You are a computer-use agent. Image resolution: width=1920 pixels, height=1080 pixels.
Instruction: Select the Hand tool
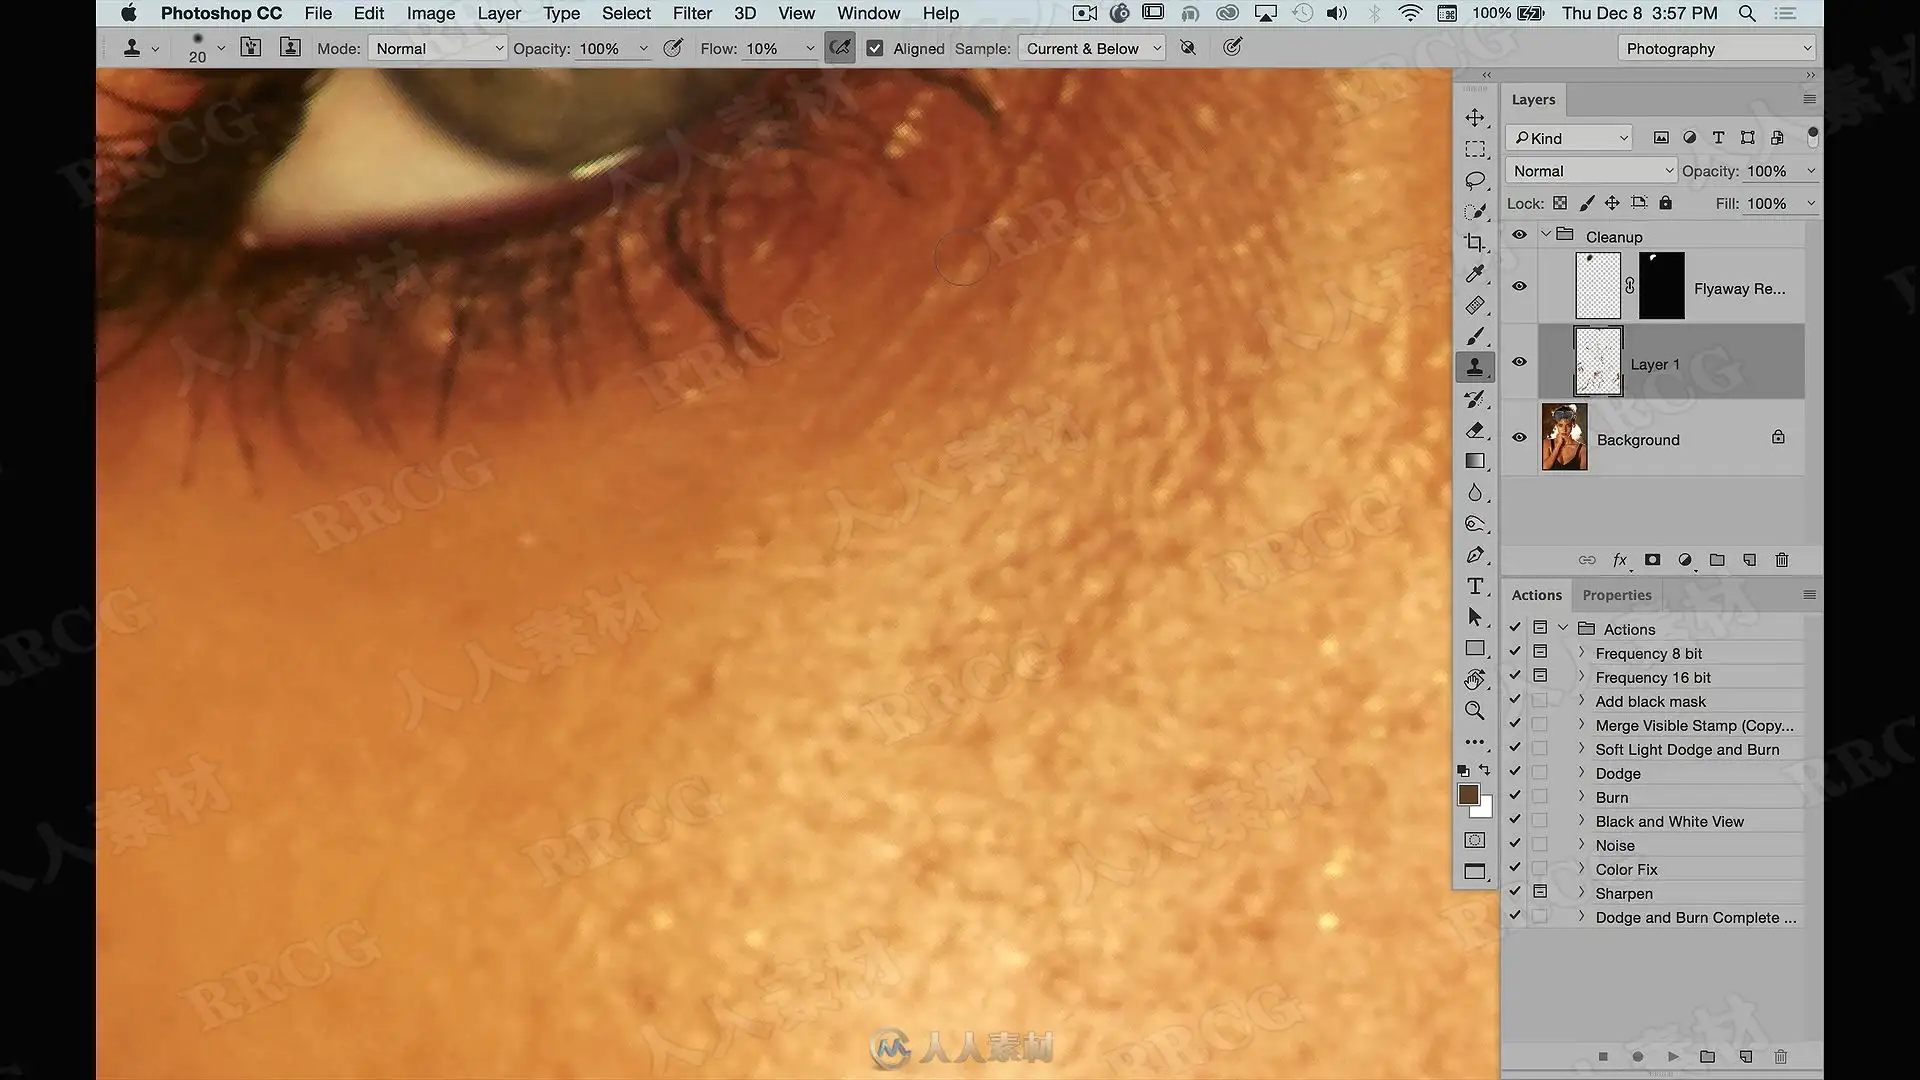point(1475,680)
